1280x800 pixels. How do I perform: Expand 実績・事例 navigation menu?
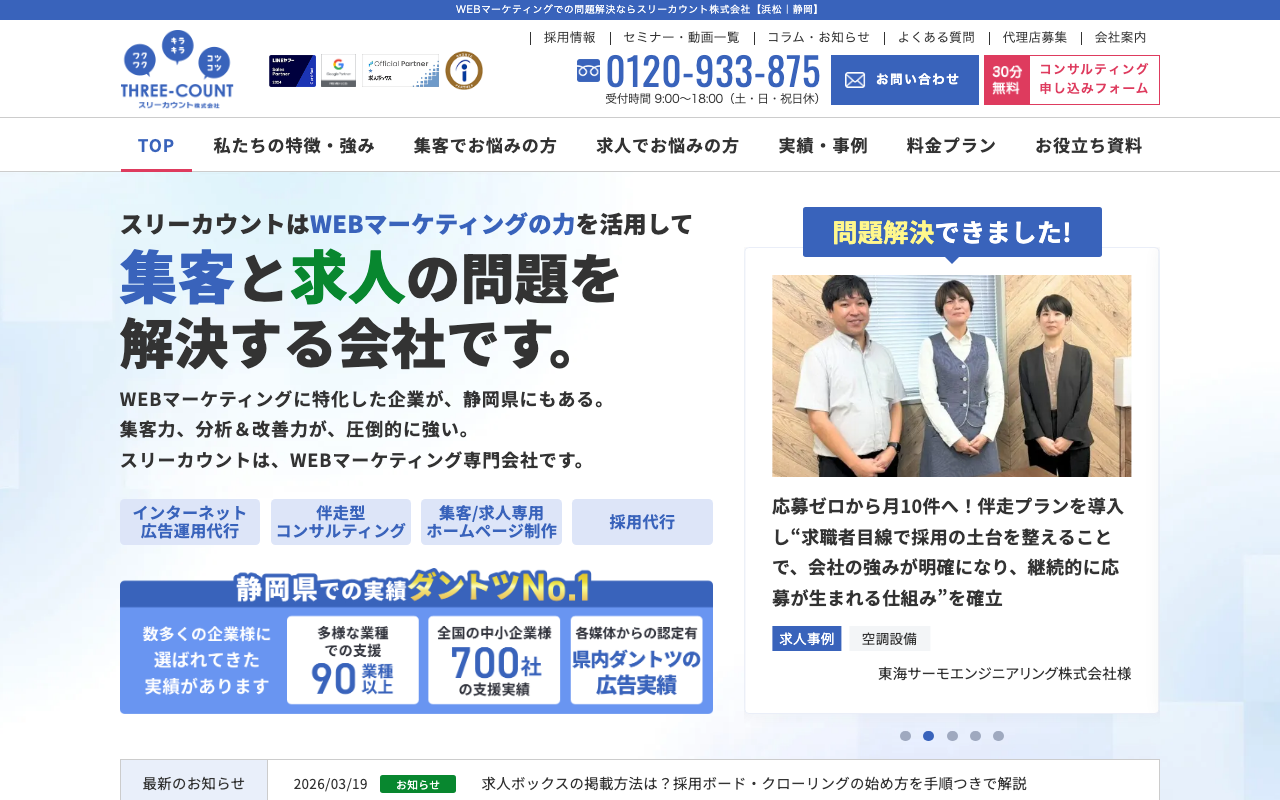pos(822,145)
